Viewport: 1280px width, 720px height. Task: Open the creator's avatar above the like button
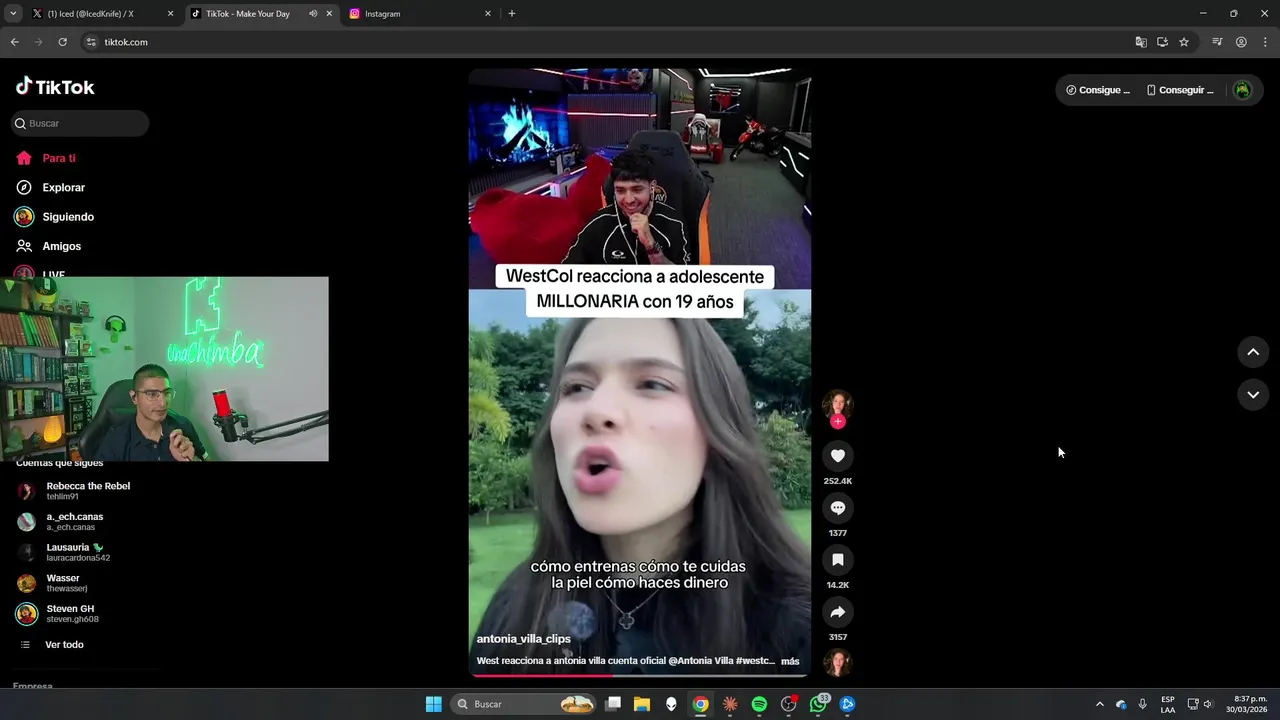click(x=838, y=404)
